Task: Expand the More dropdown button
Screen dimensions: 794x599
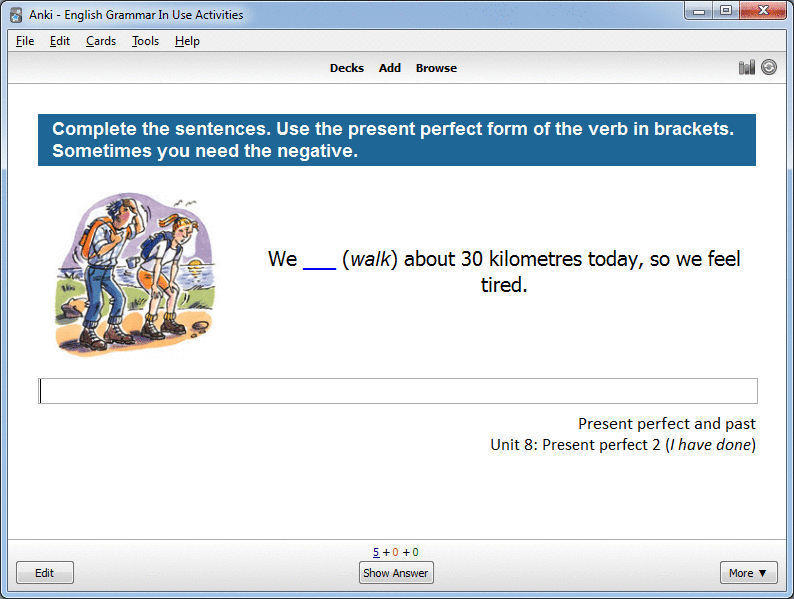Action: 748,573
